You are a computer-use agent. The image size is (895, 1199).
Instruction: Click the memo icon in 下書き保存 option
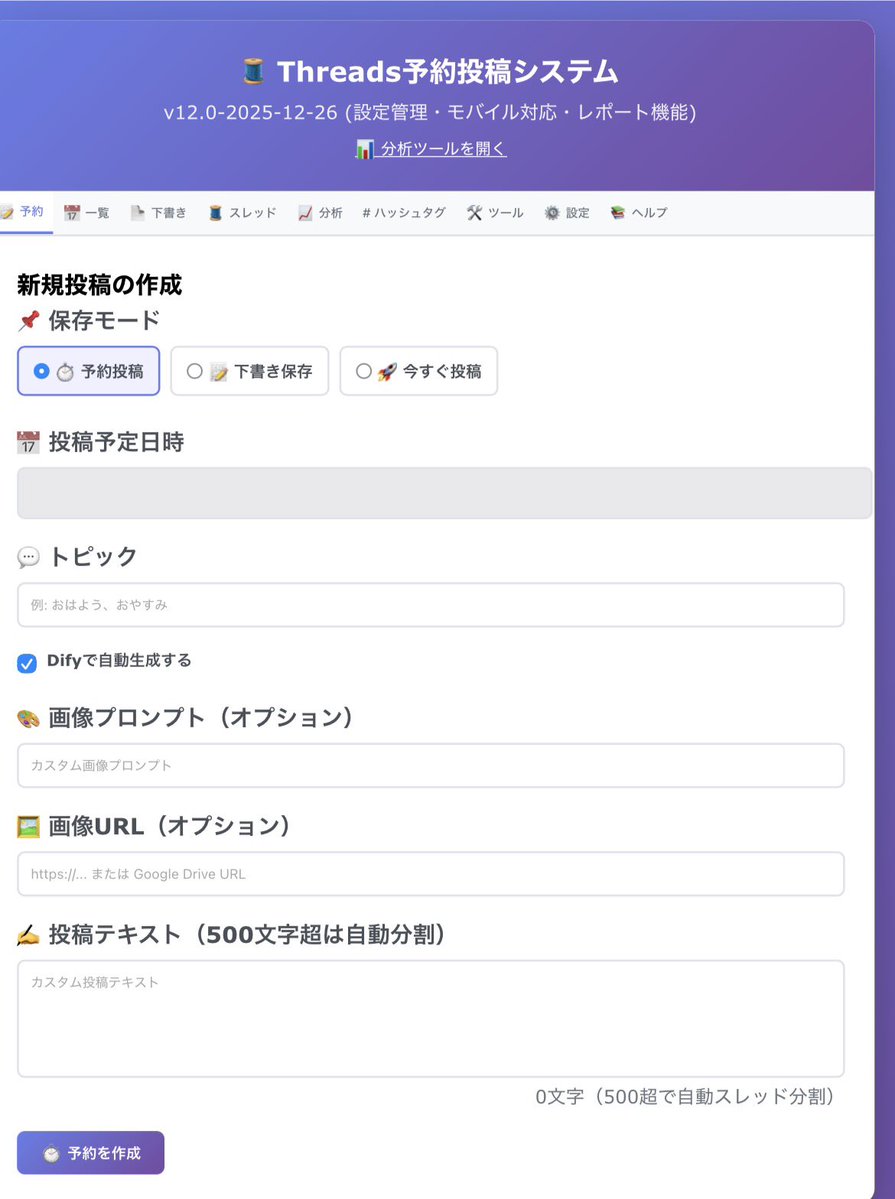coord(219,372)
